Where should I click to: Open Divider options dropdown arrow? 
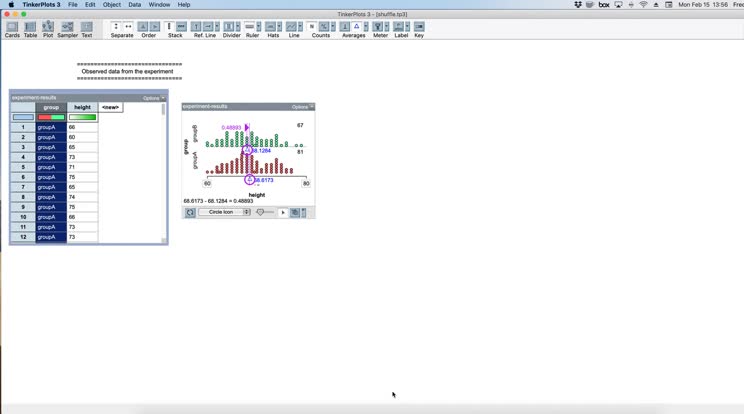pos(238,27)
